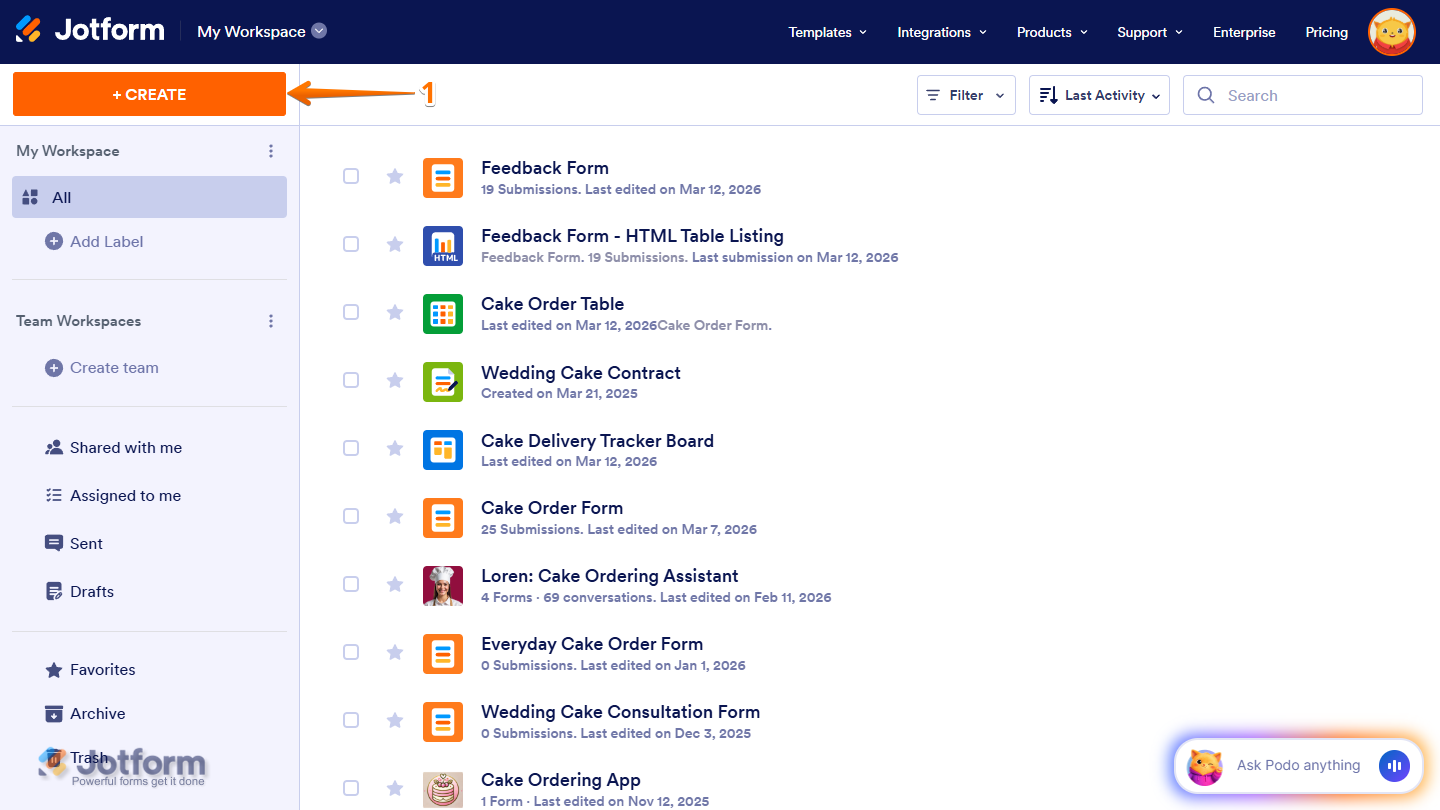Star the Wedding Cake Consultation Form

[394, 720]
